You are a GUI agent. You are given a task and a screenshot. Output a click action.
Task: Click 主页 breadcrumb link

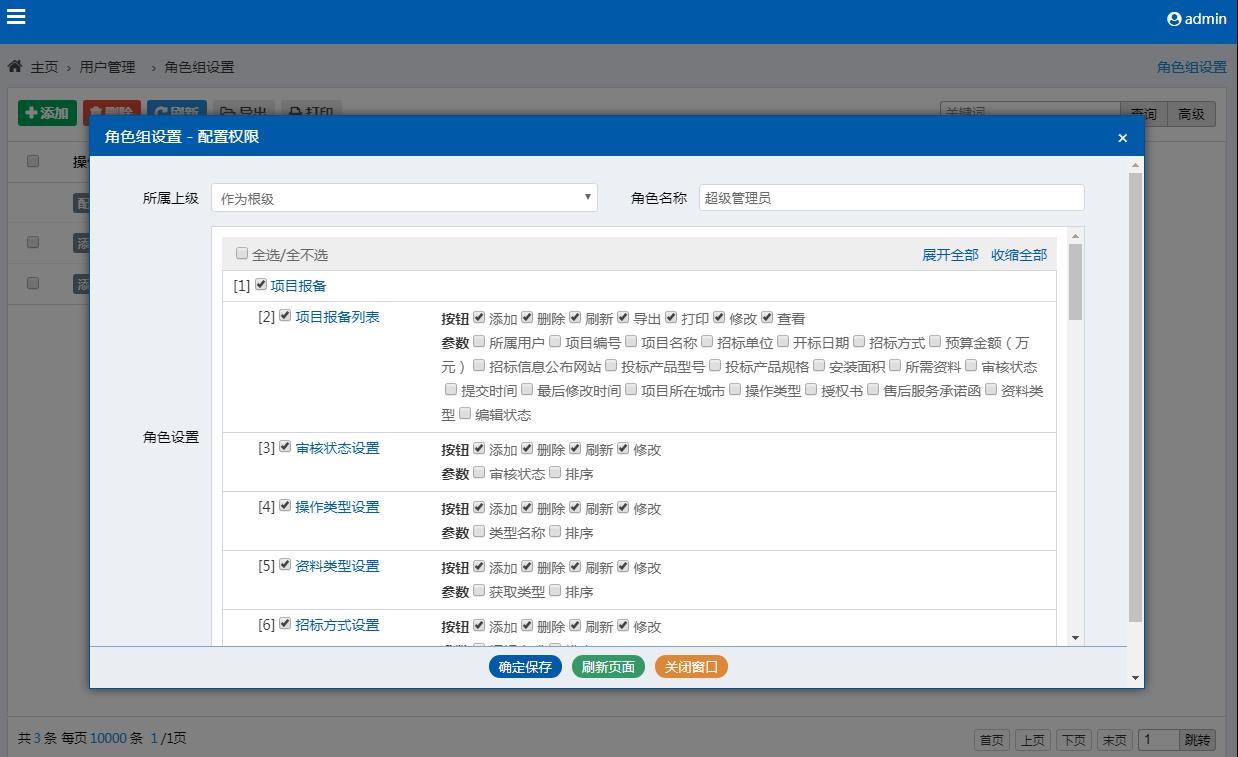click(44, 67)
